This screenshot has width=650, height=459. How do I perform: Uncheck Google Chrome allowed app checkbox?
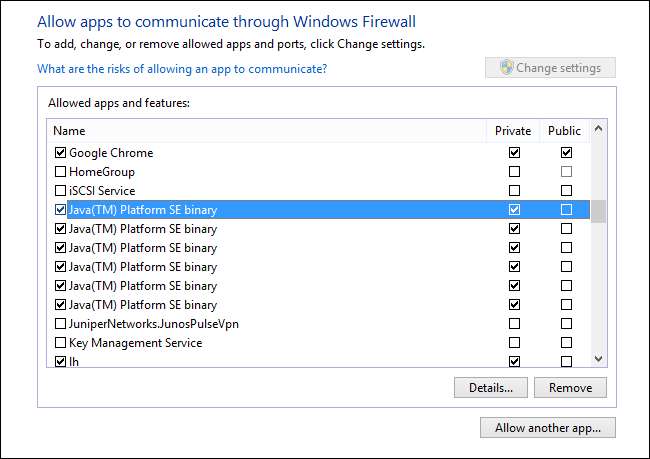61,153
